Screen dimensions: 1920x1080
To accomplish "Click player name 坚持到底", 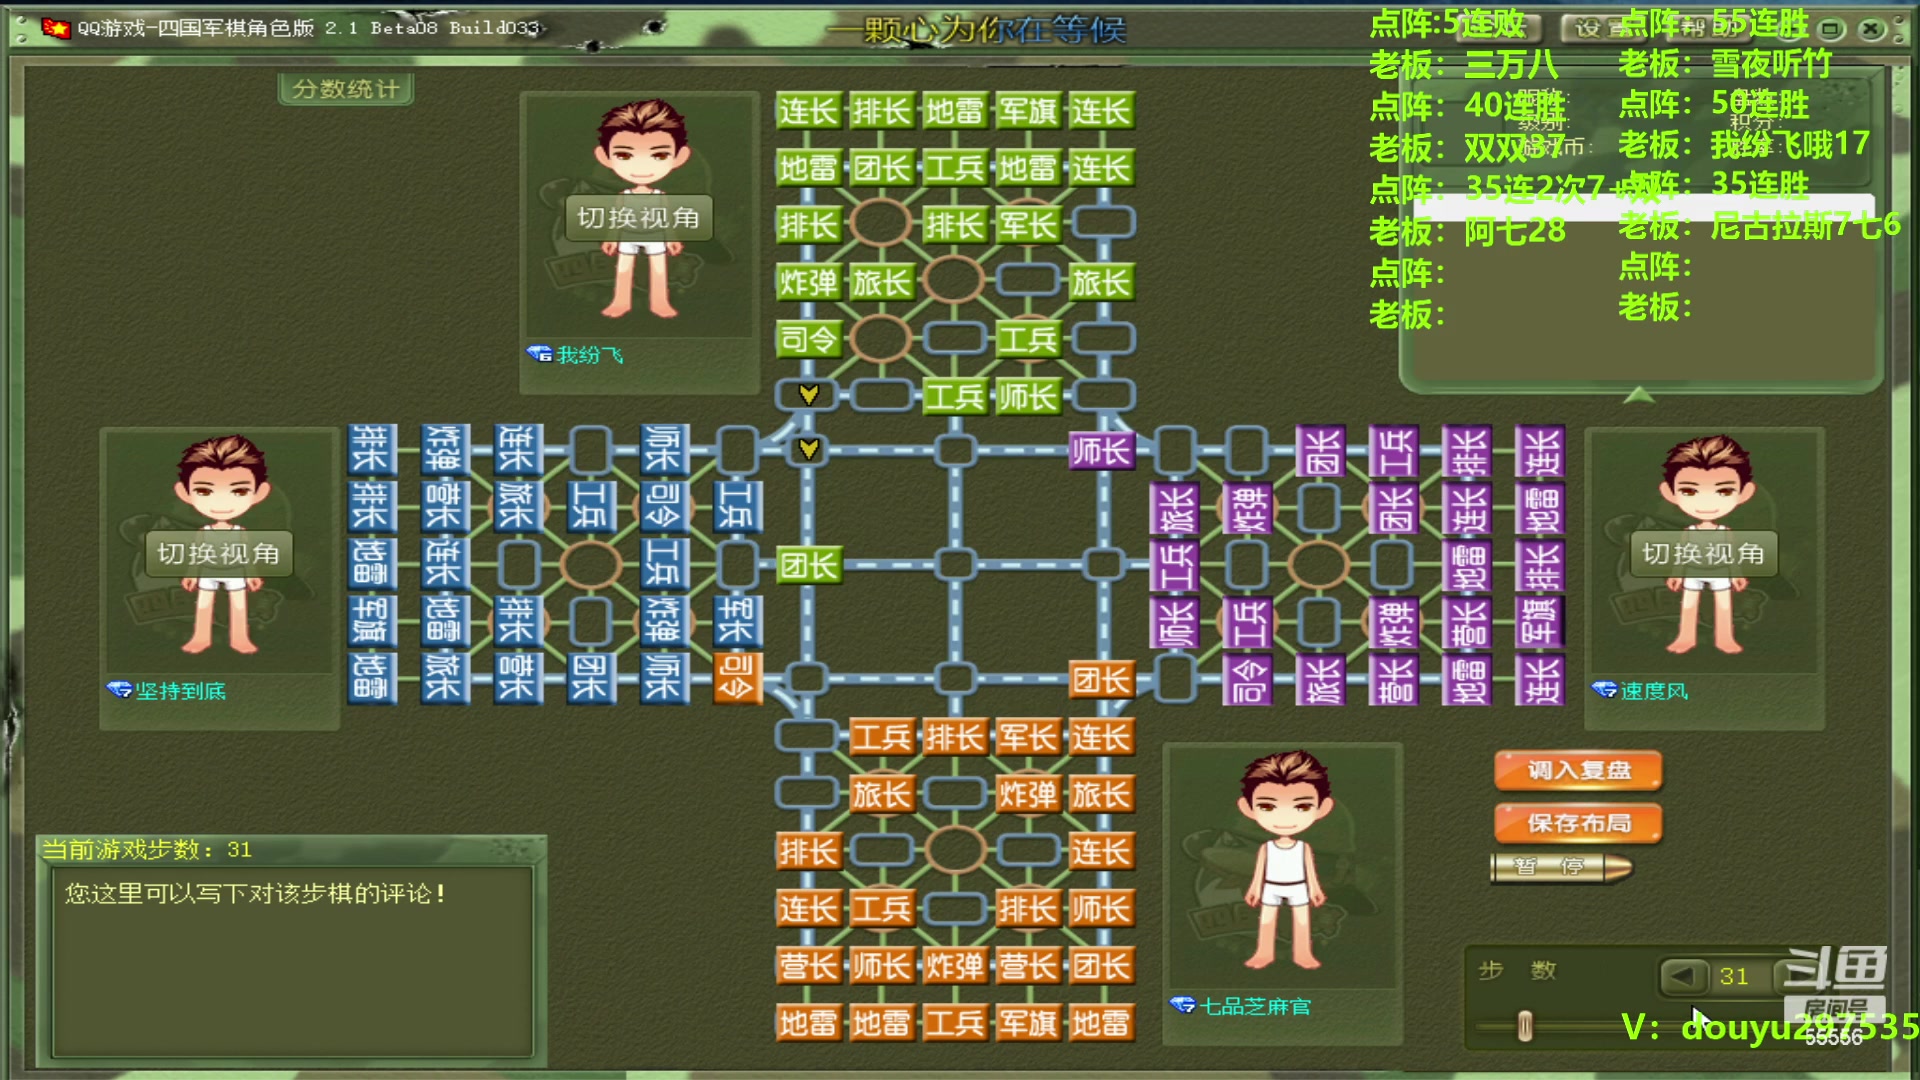I will click(x=181, y=691).
